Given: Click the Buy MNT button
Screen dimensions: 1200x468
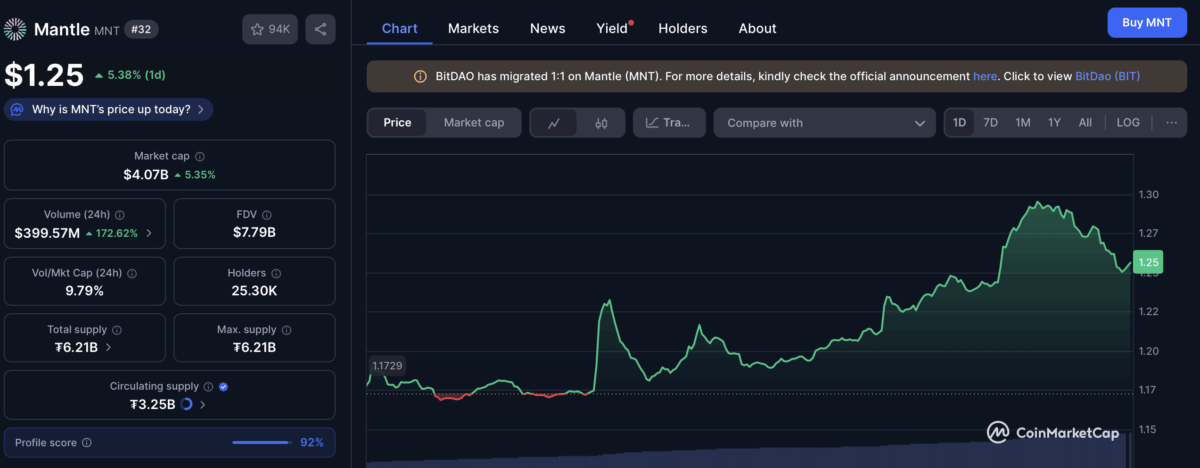Looking at the screenshot, I should tap(1146, 22).
